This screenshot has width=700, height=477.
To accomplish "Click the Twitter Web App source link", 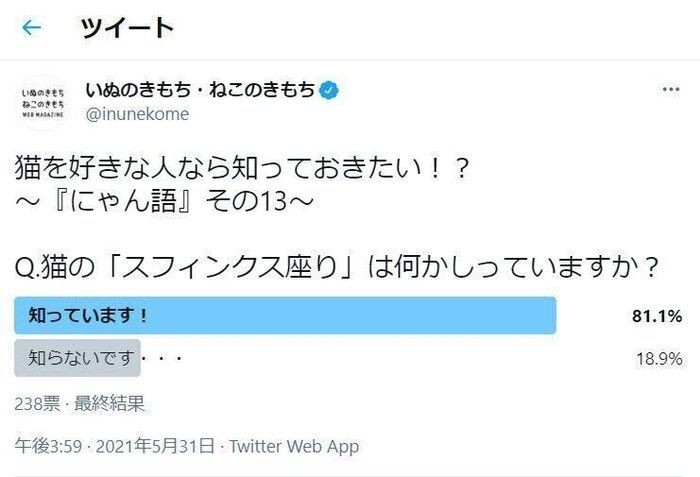I will (x=294, y=446).
